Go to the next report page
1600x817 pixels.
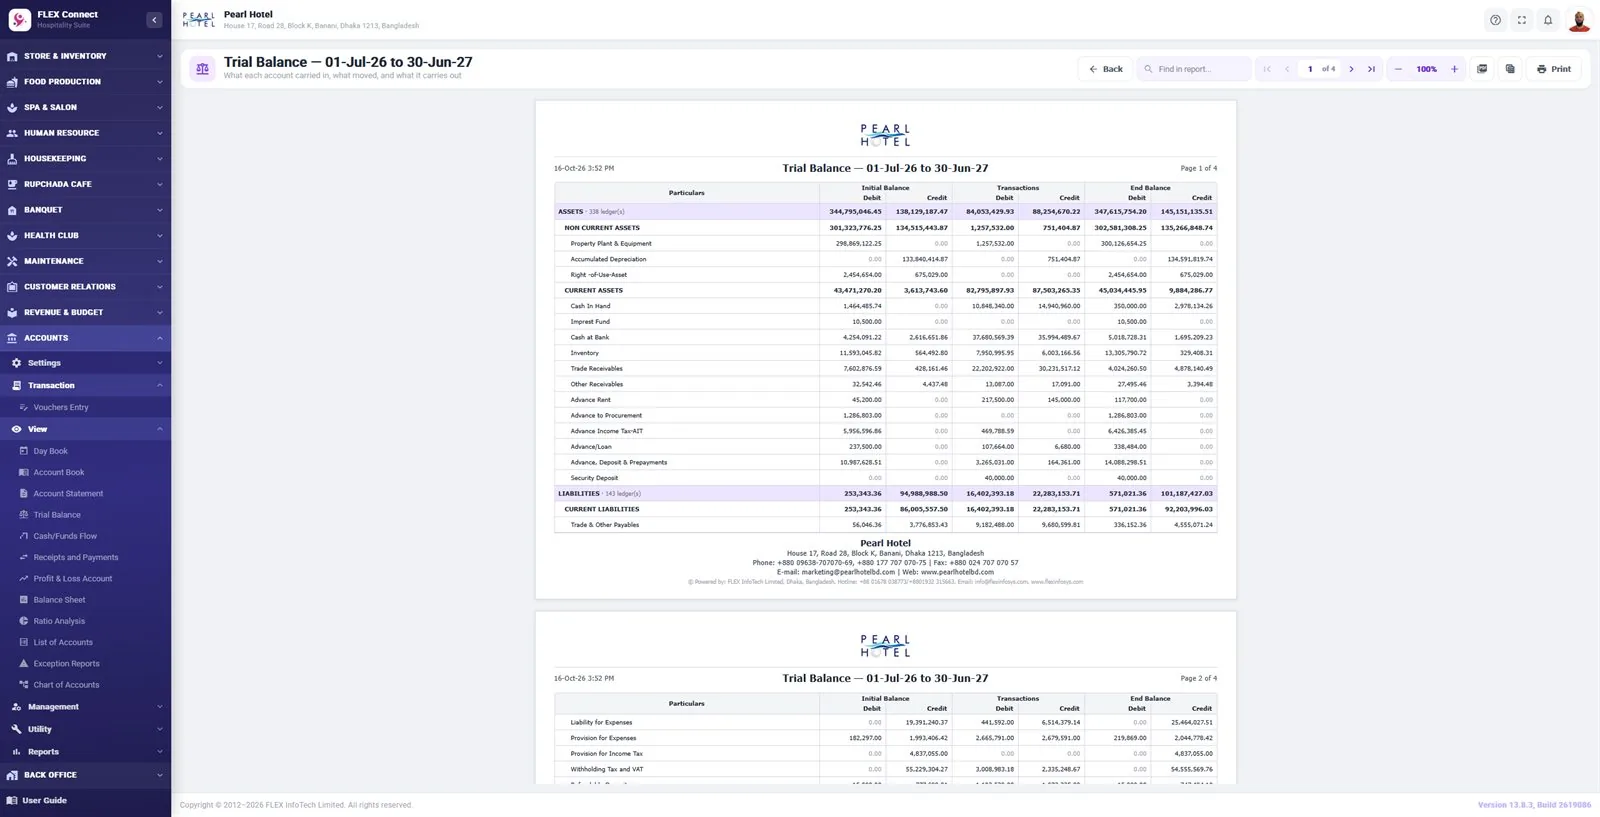(1351, 69)
